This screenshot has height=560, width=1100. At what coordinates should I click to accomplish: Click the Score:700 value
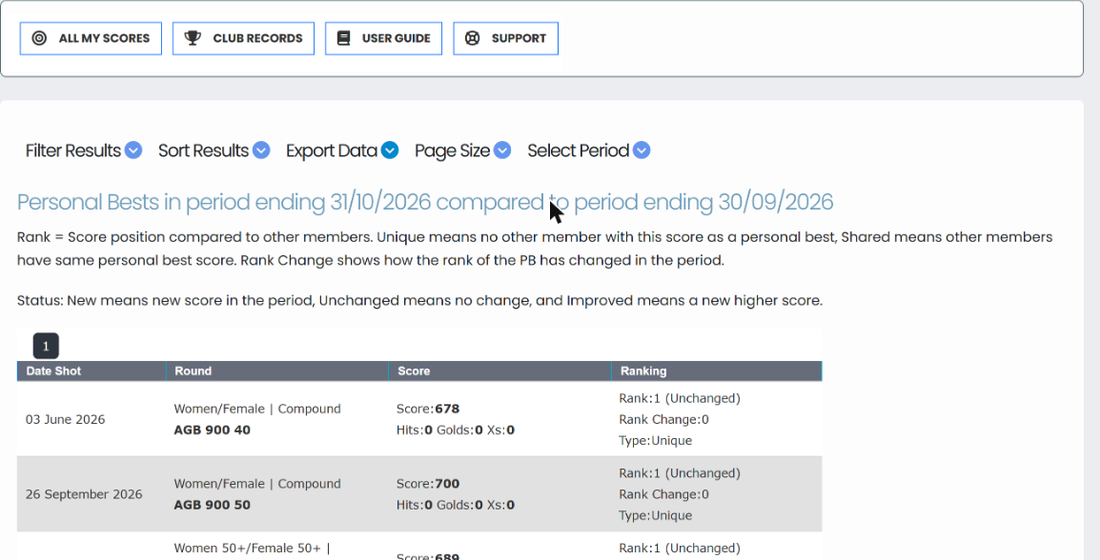click(x=428, y=484)
